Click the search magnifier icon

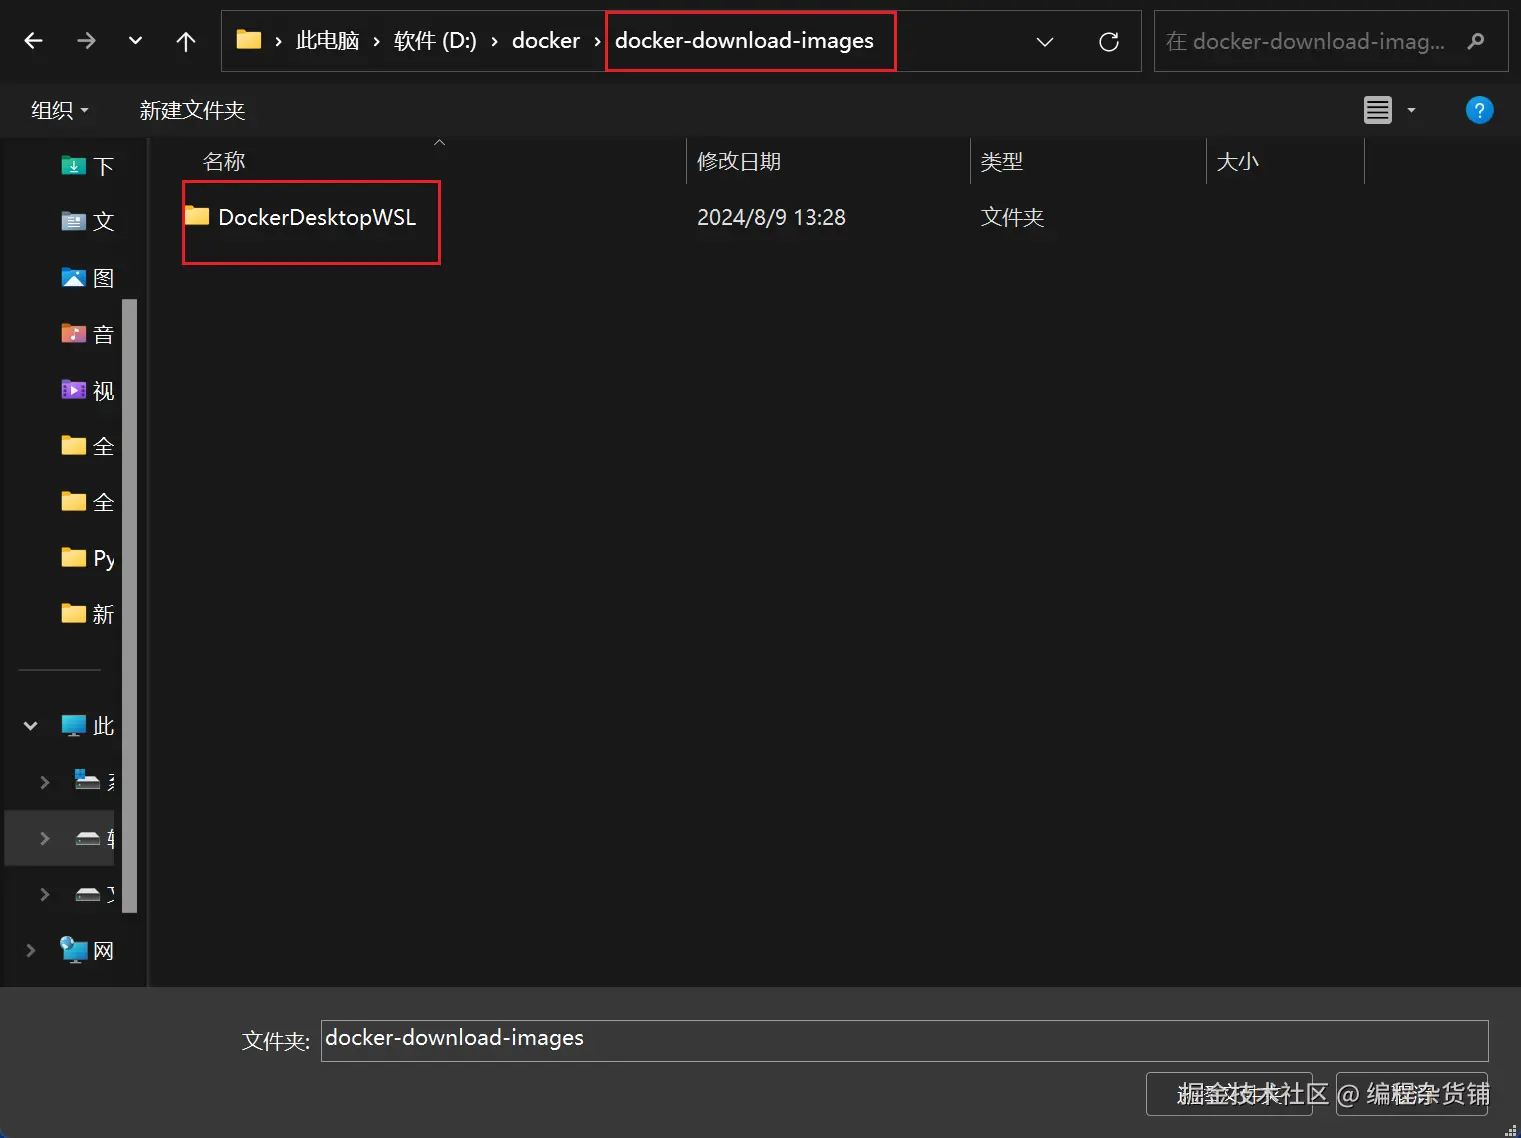pos(1476,41)
